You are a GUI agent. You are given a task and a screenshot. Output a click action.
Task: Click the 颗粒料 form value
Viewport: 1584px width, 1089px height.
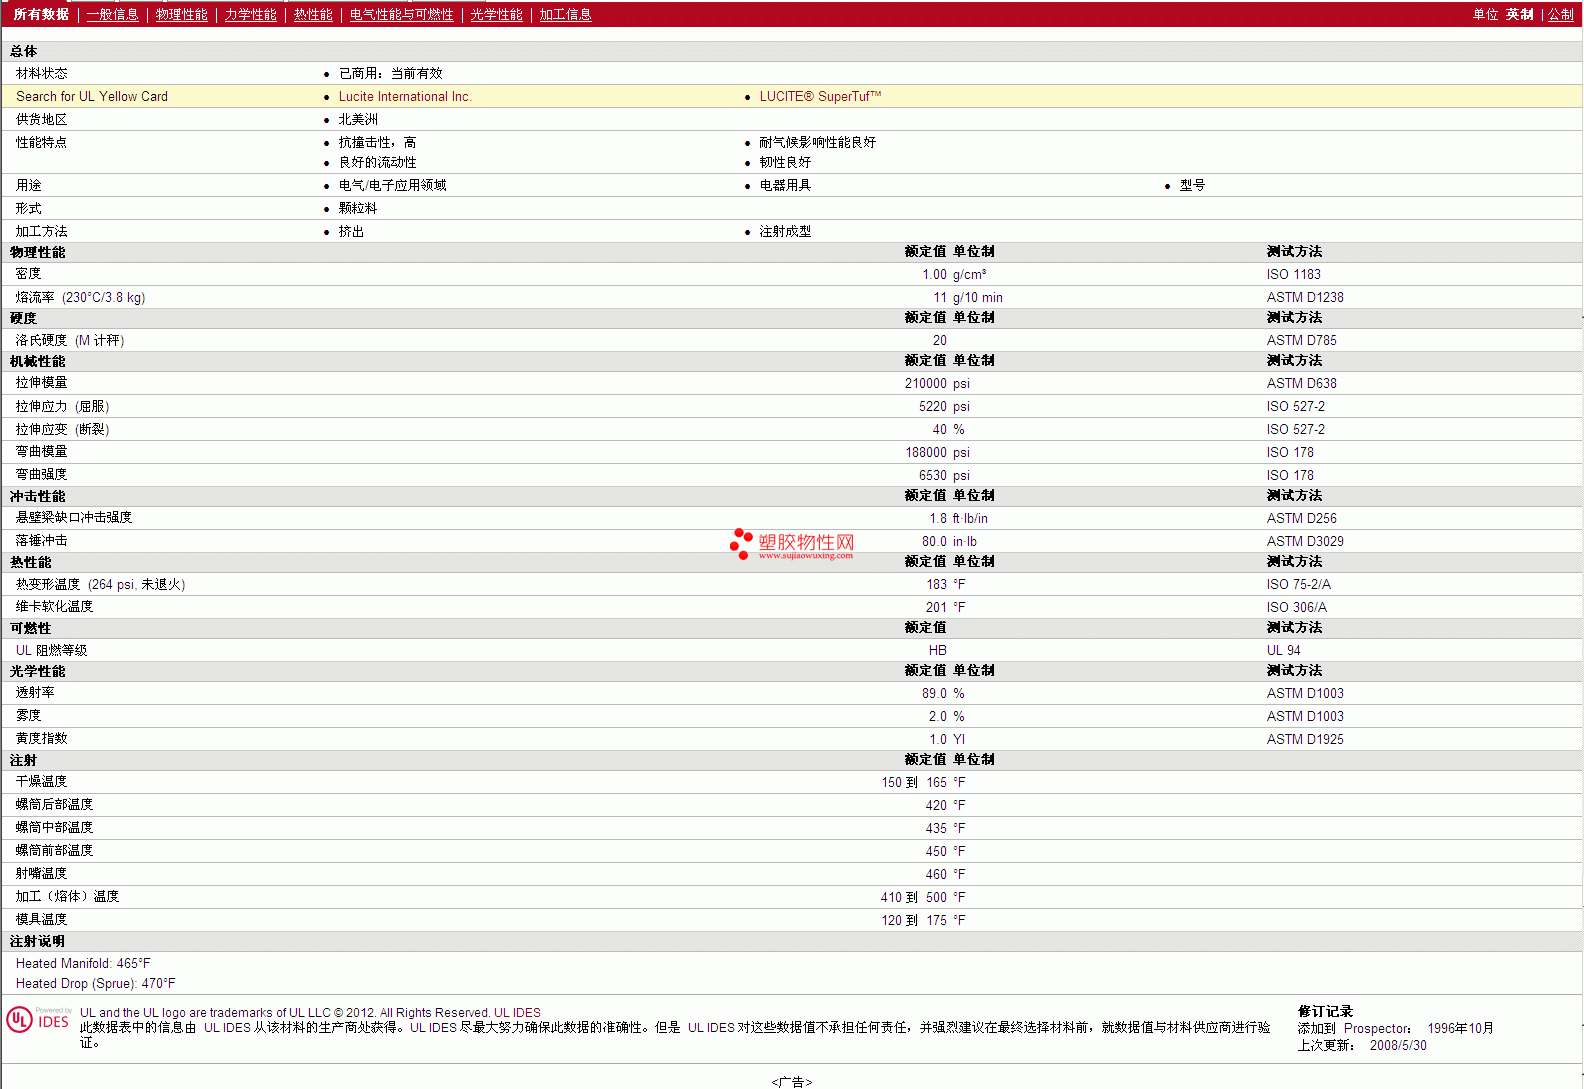tap(358, 208)
